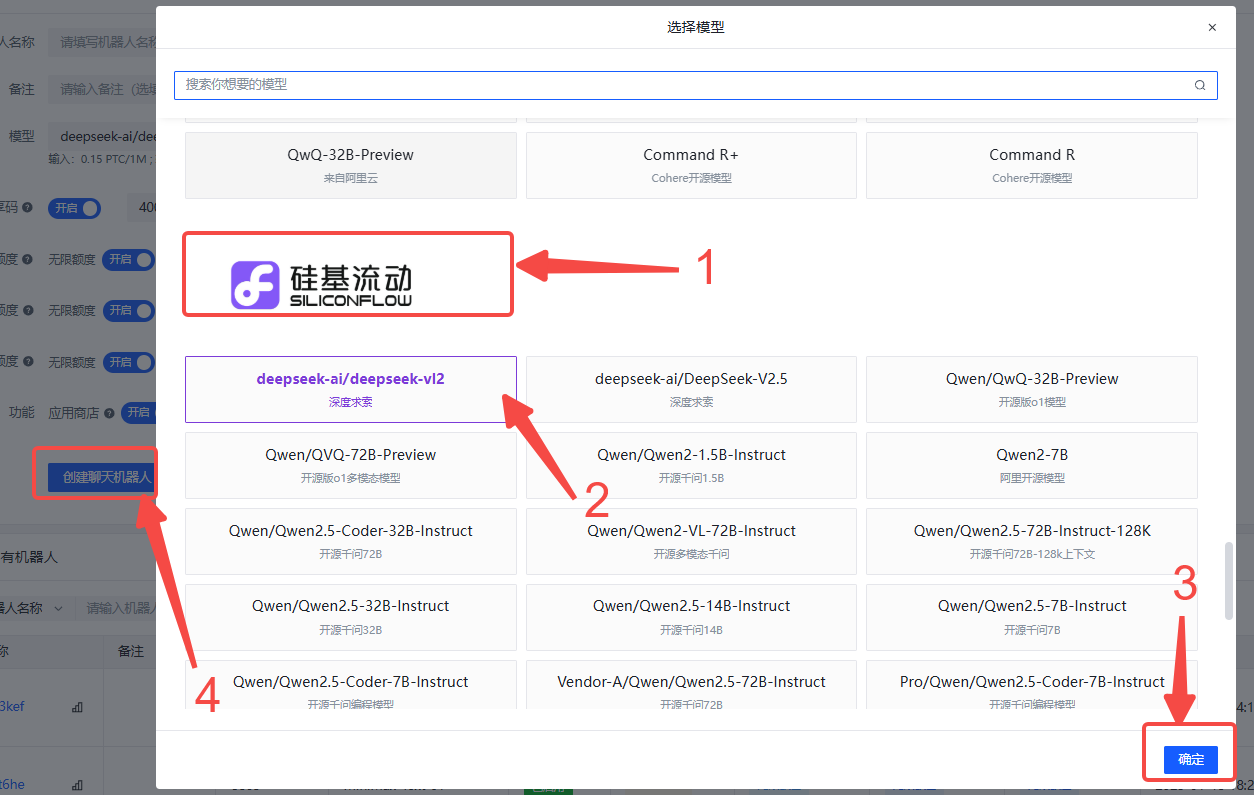Click the 备注 remark input field
This screenshot has width=1254, height=795.
click(x=102, y=89)
